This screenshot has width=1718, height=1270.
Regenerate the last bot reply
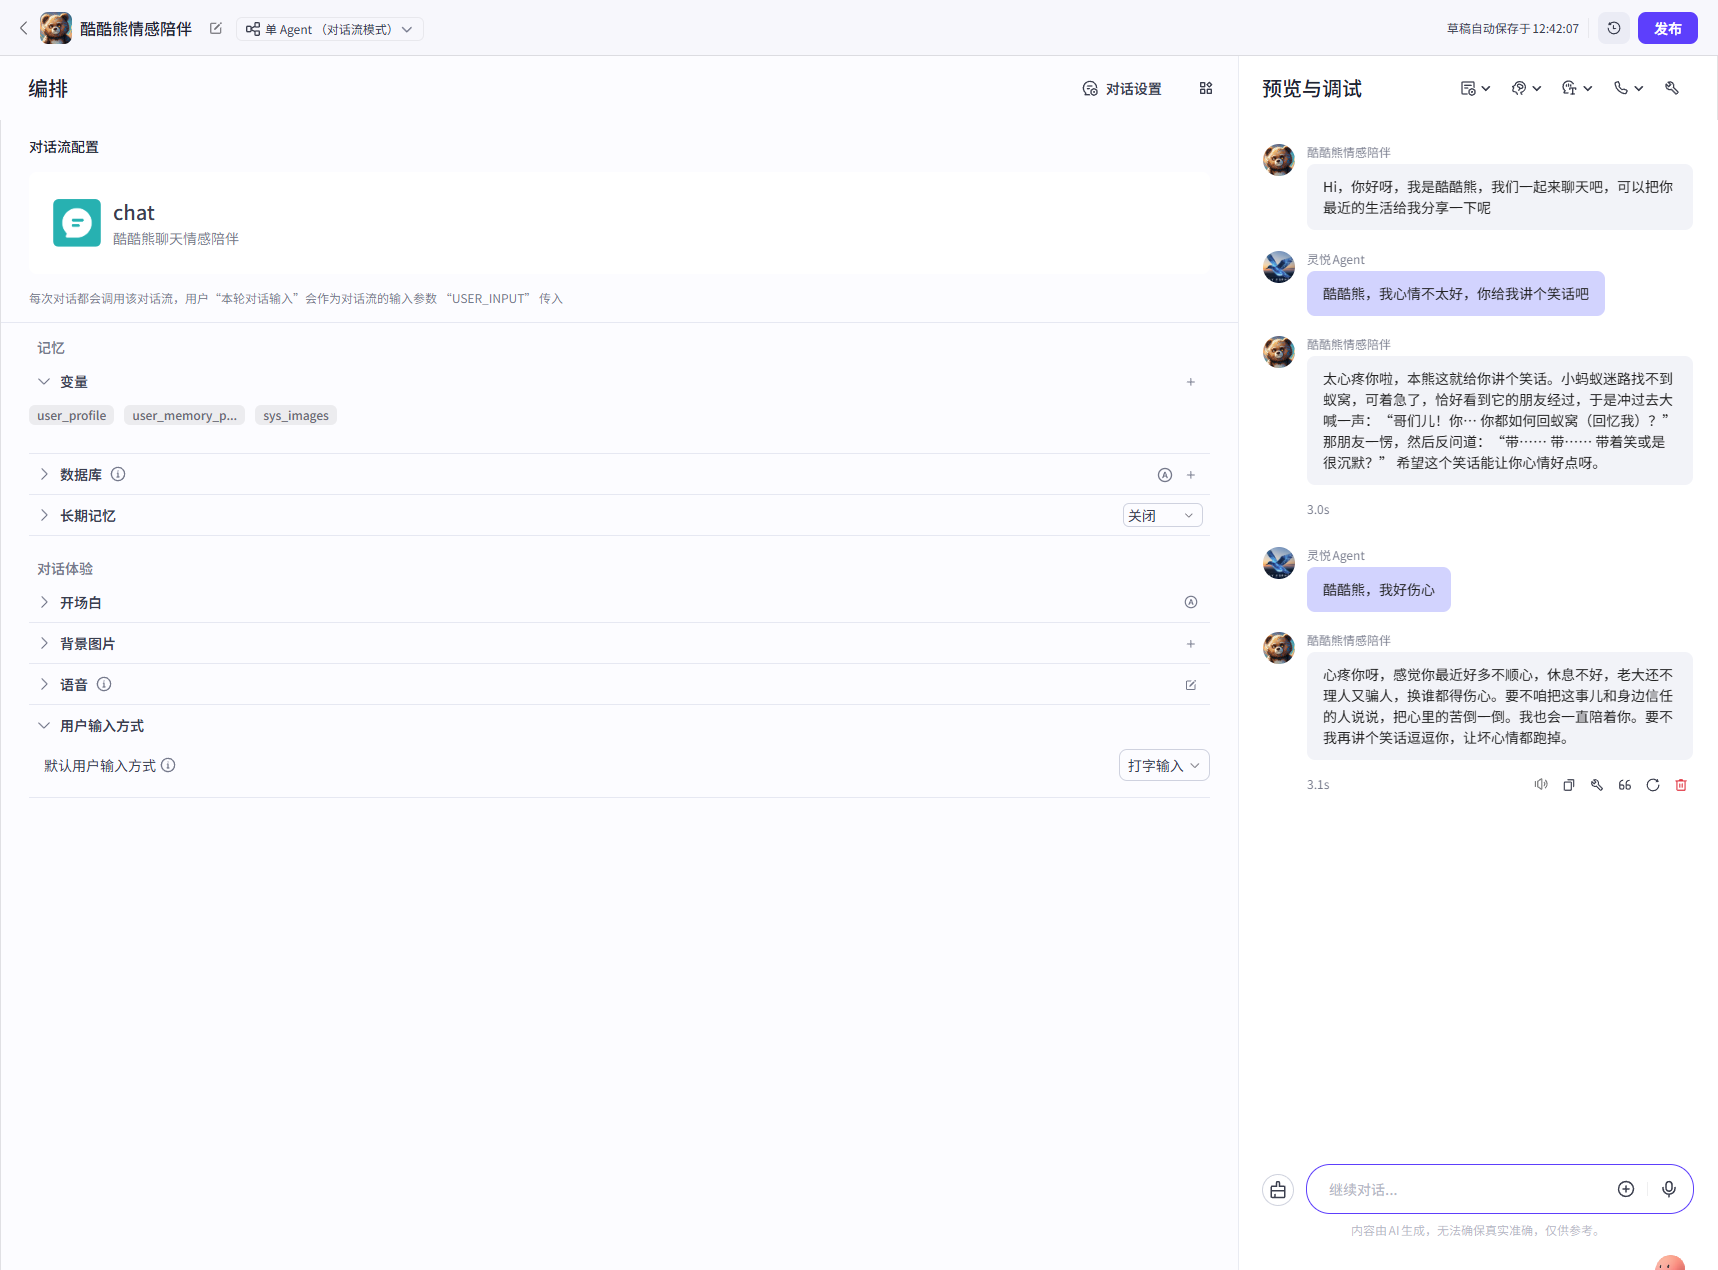point(1653,785)
